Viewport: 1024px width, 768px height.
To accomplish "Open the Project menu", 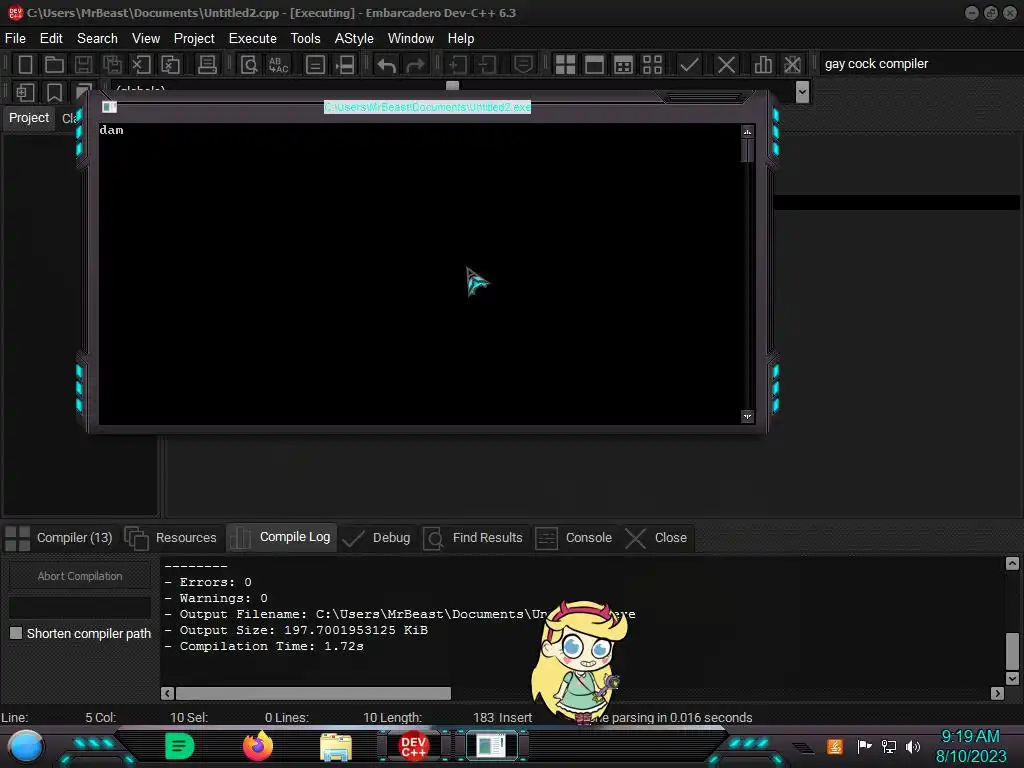I will click(194, 39).
